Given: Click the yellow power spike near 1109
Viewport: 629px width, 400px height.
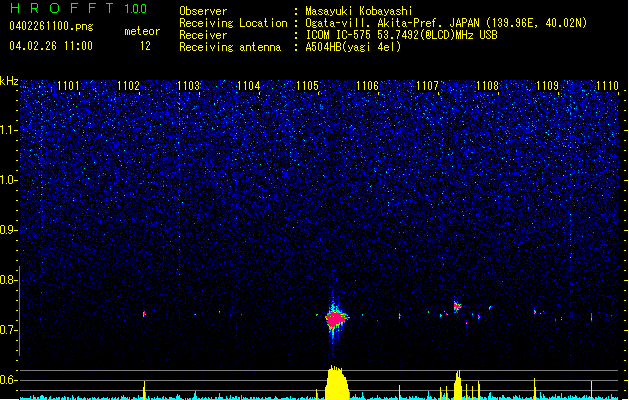Looking at the screenshot, I should pyautogui.click(x=534, y=389).
